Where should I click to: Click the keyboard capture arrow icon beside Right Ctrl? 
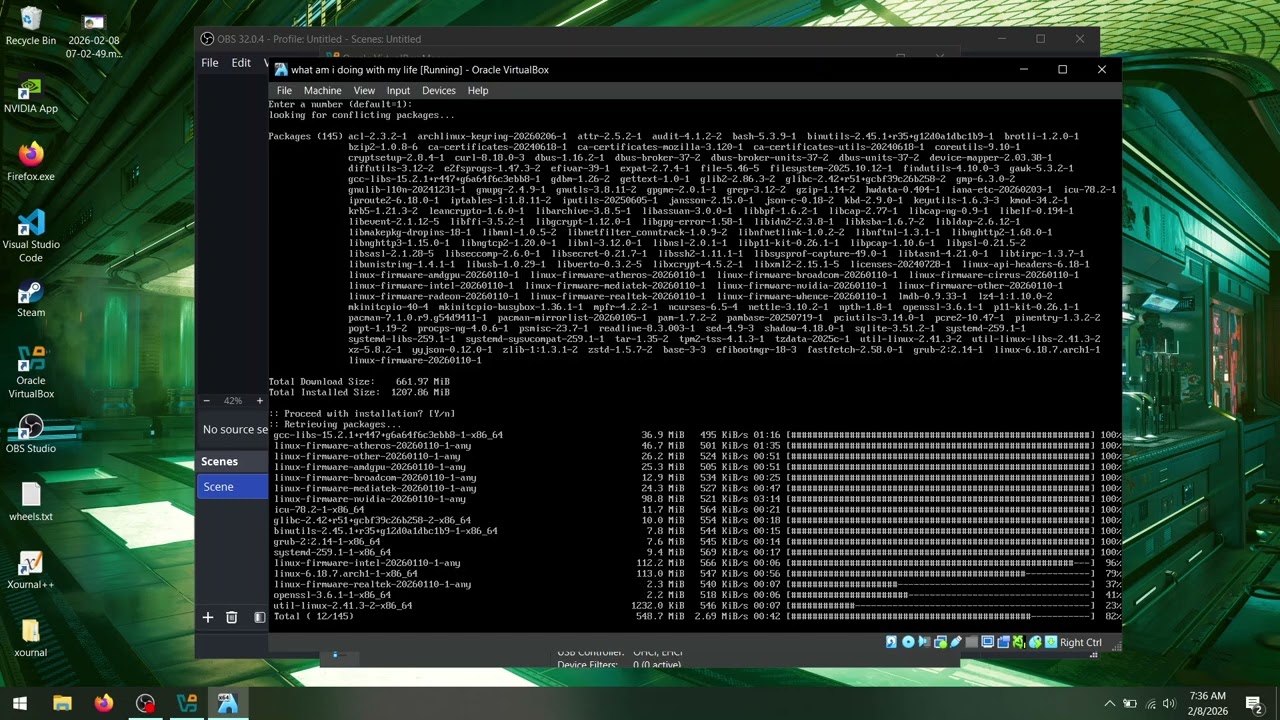coord(1051,642)
